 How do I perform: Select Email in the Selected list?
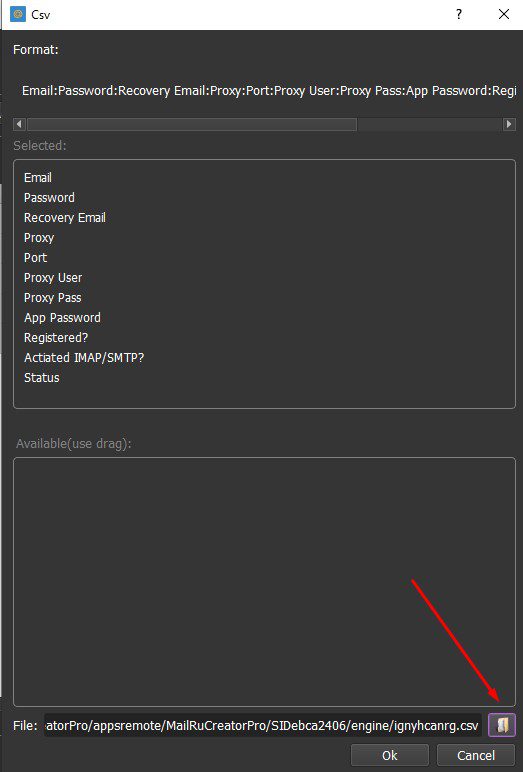tap(38, 178)
